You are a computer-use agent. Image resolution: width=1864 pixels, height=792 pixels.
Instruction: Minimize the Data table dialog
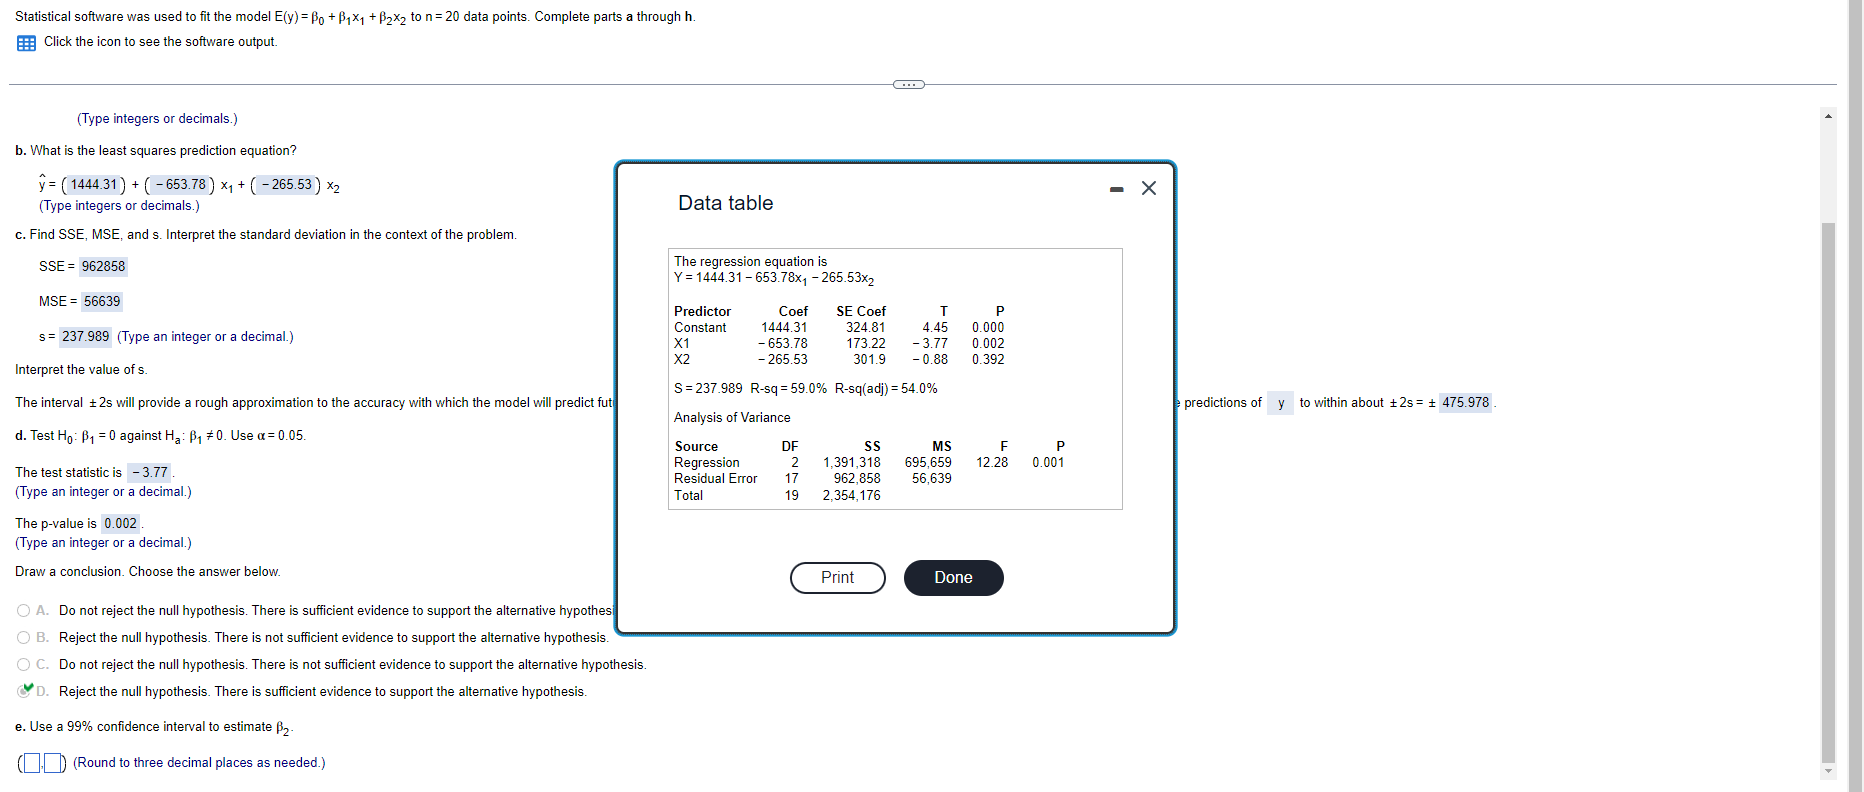click(x=1116, y=189)
